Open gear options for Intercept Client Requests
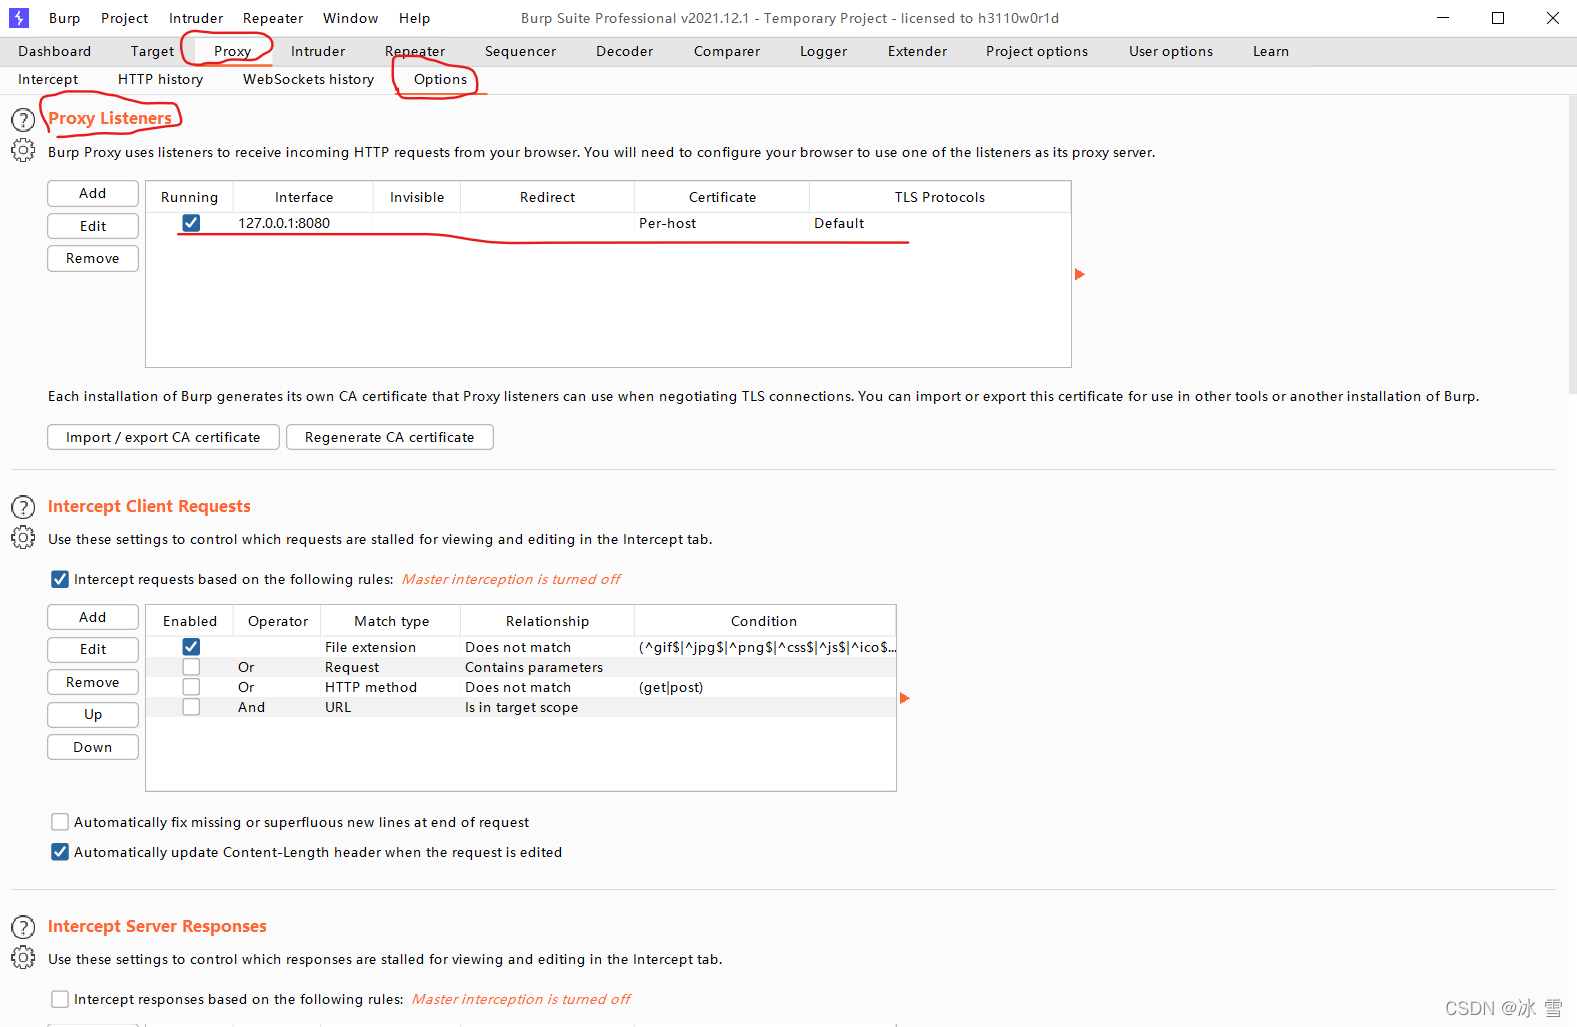 pos(23,538)
